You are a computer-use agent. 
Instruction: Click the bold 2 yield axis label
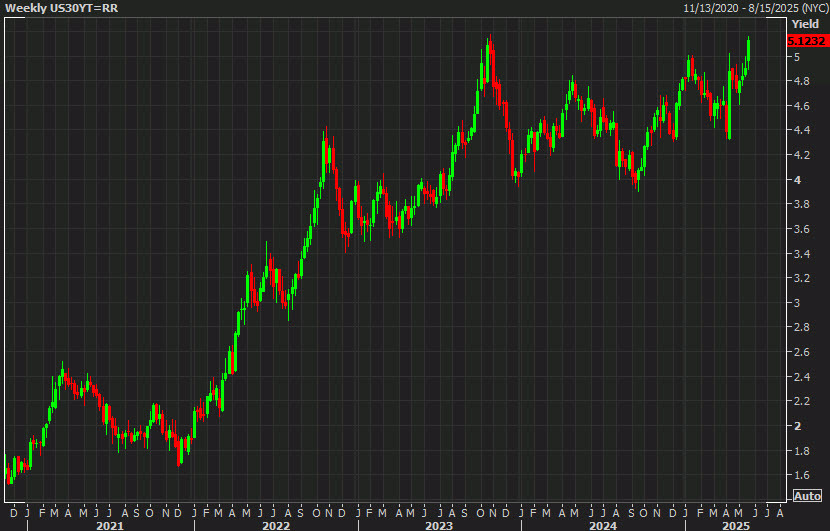[x=797, y=426]
